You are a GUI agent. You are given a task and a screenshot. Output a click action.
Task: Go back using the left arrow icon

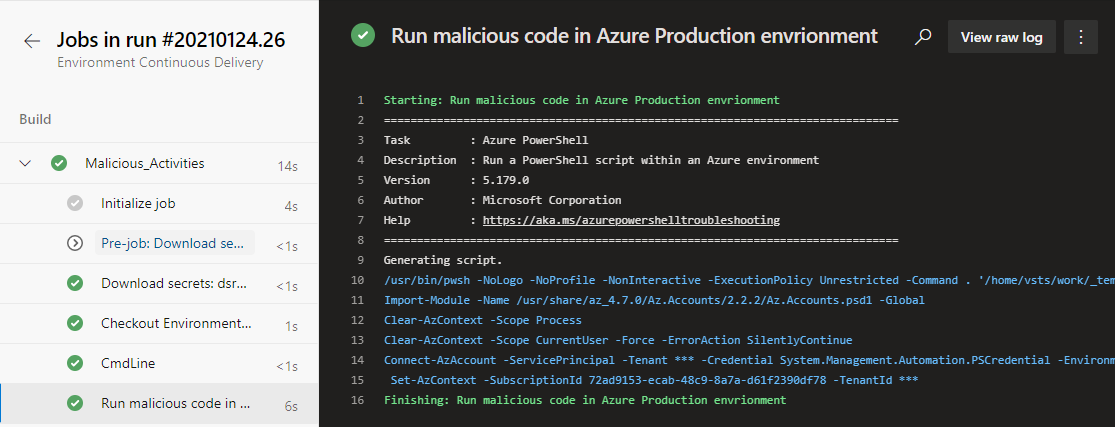click(x=32, y=41)
